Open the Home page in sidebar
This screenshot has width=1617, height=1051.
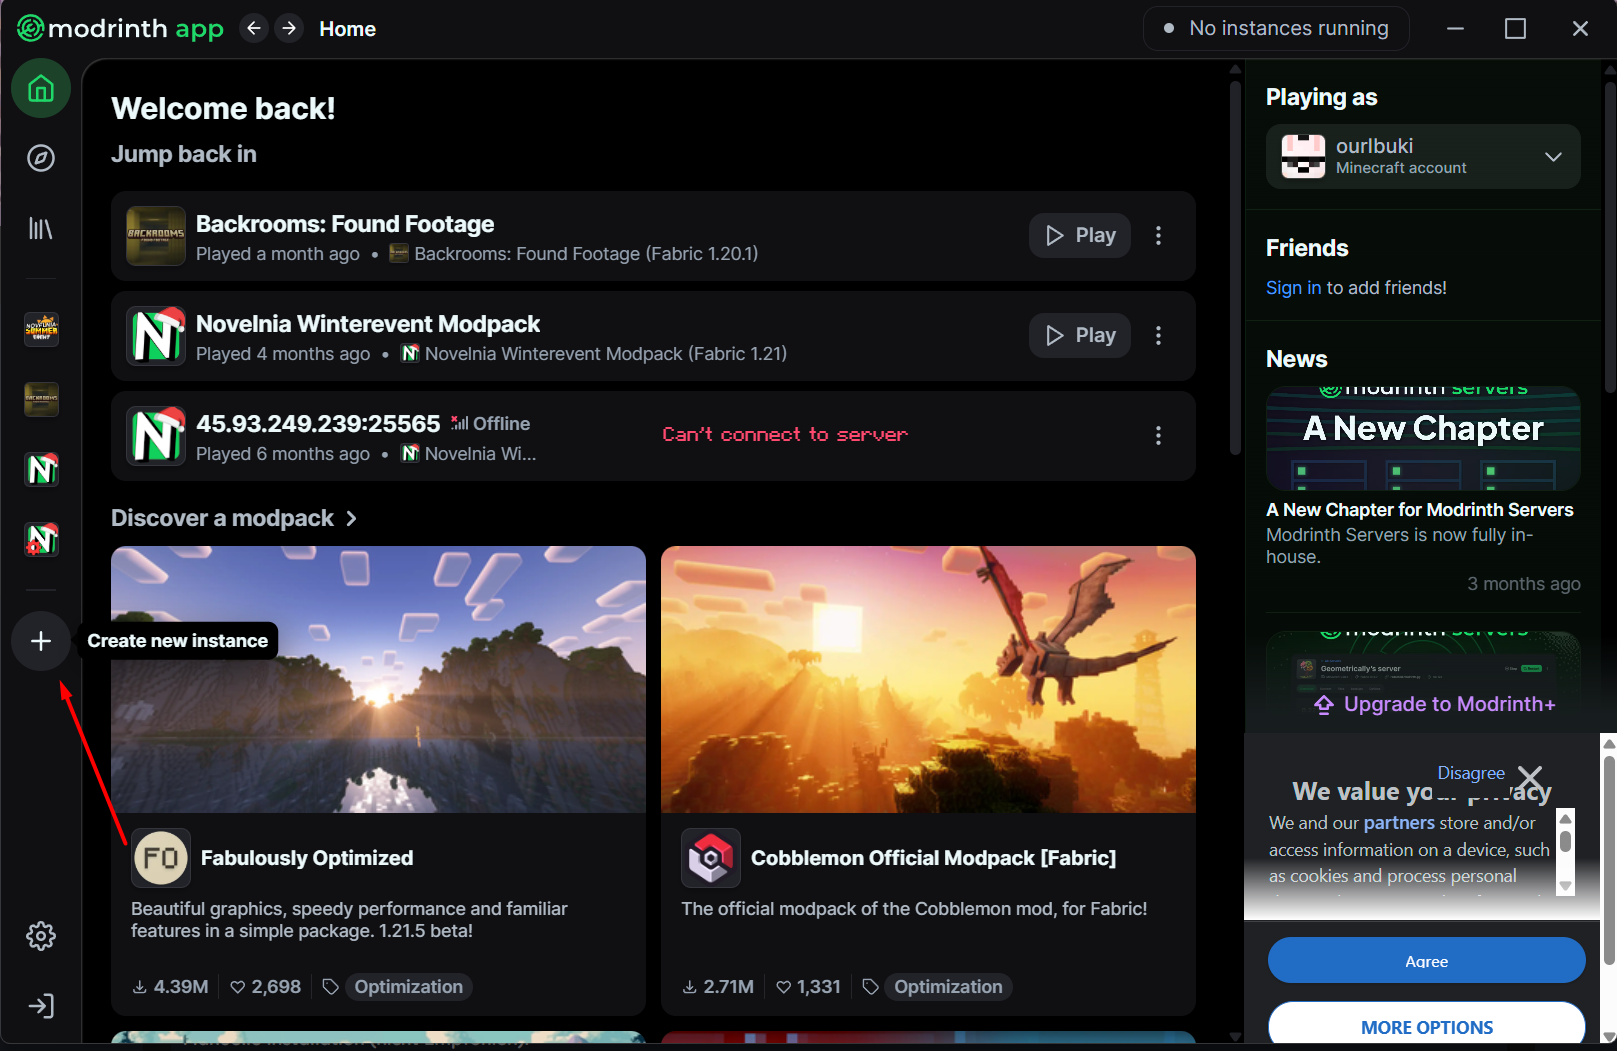coord(41,89)
